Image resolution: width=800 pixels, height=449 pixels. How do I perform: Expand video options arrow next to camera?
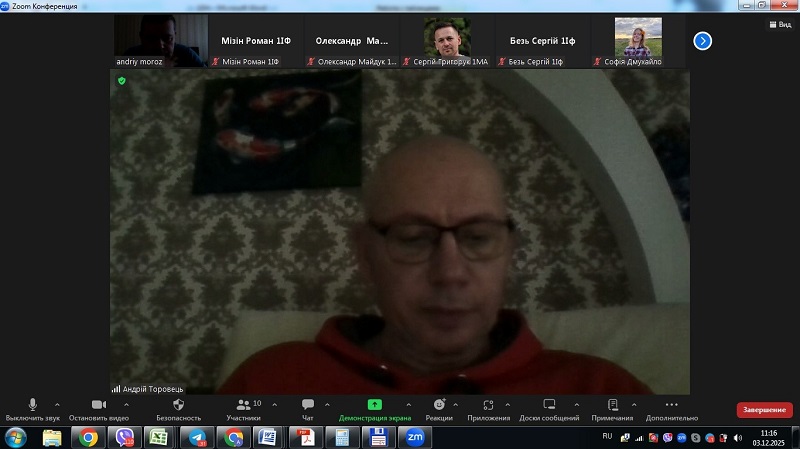125,405
